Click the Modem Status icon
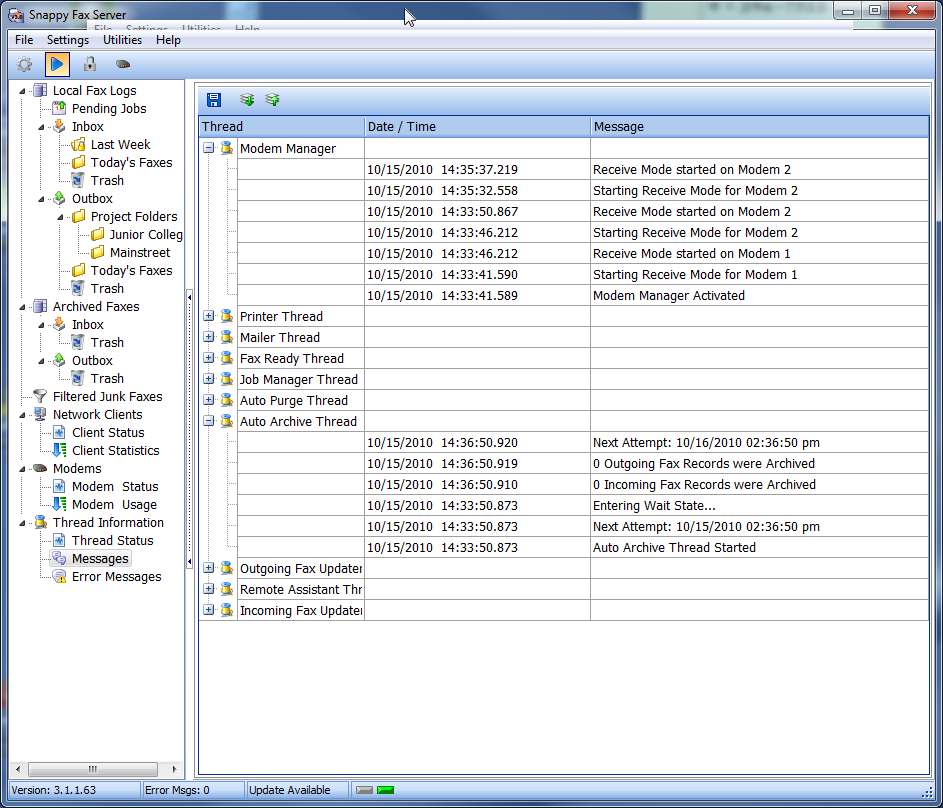Screen dimensions: 943x808 pyautogui.click(x=59, y=486)
